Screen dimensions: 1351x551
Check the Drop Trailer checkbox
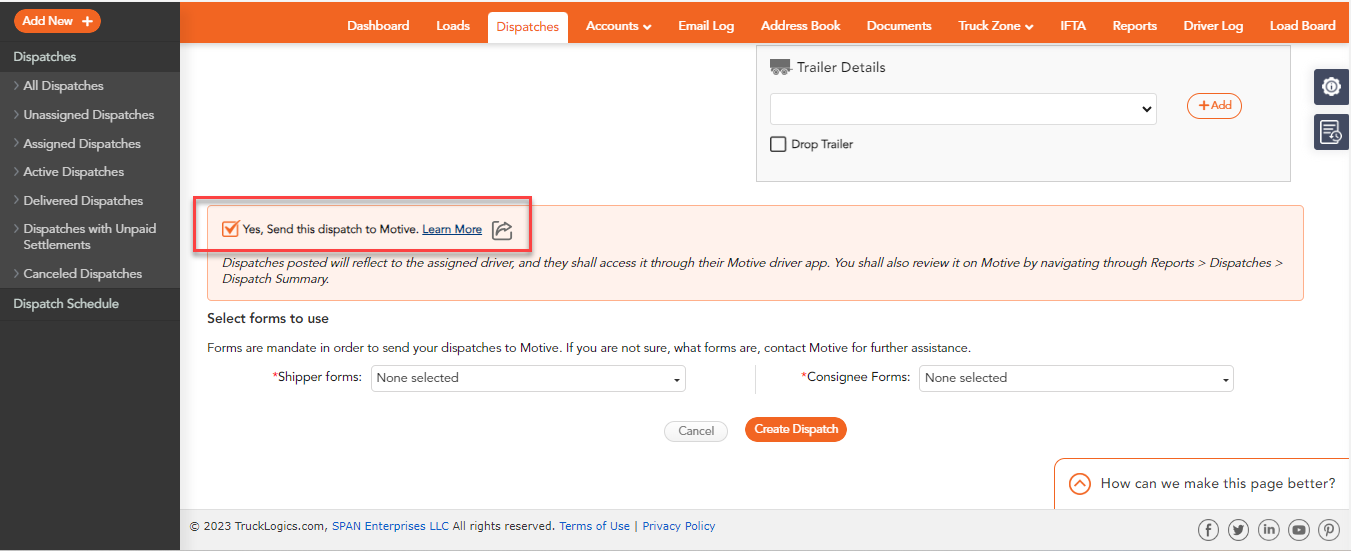(x=778, y=144)
